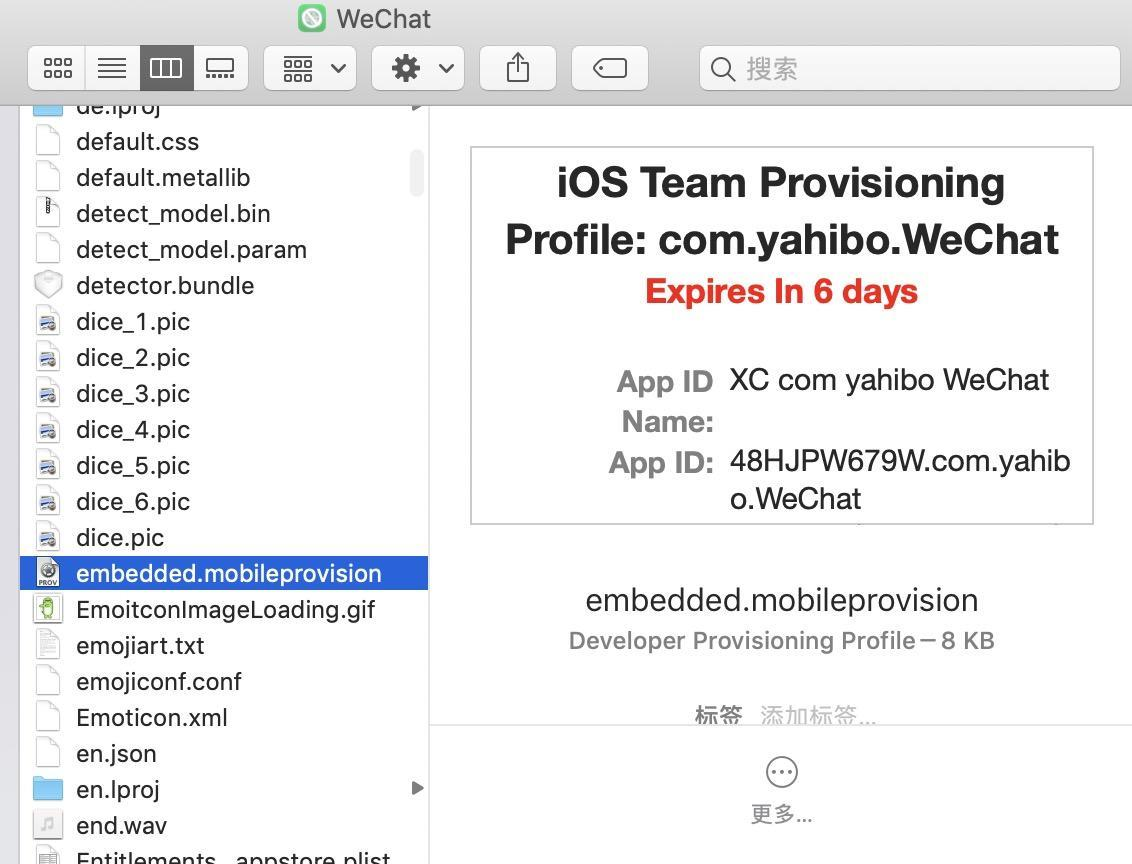Select EmoitconImageLoading.gif file
This screenshot has width=1132, height=864.
[224, 610]
